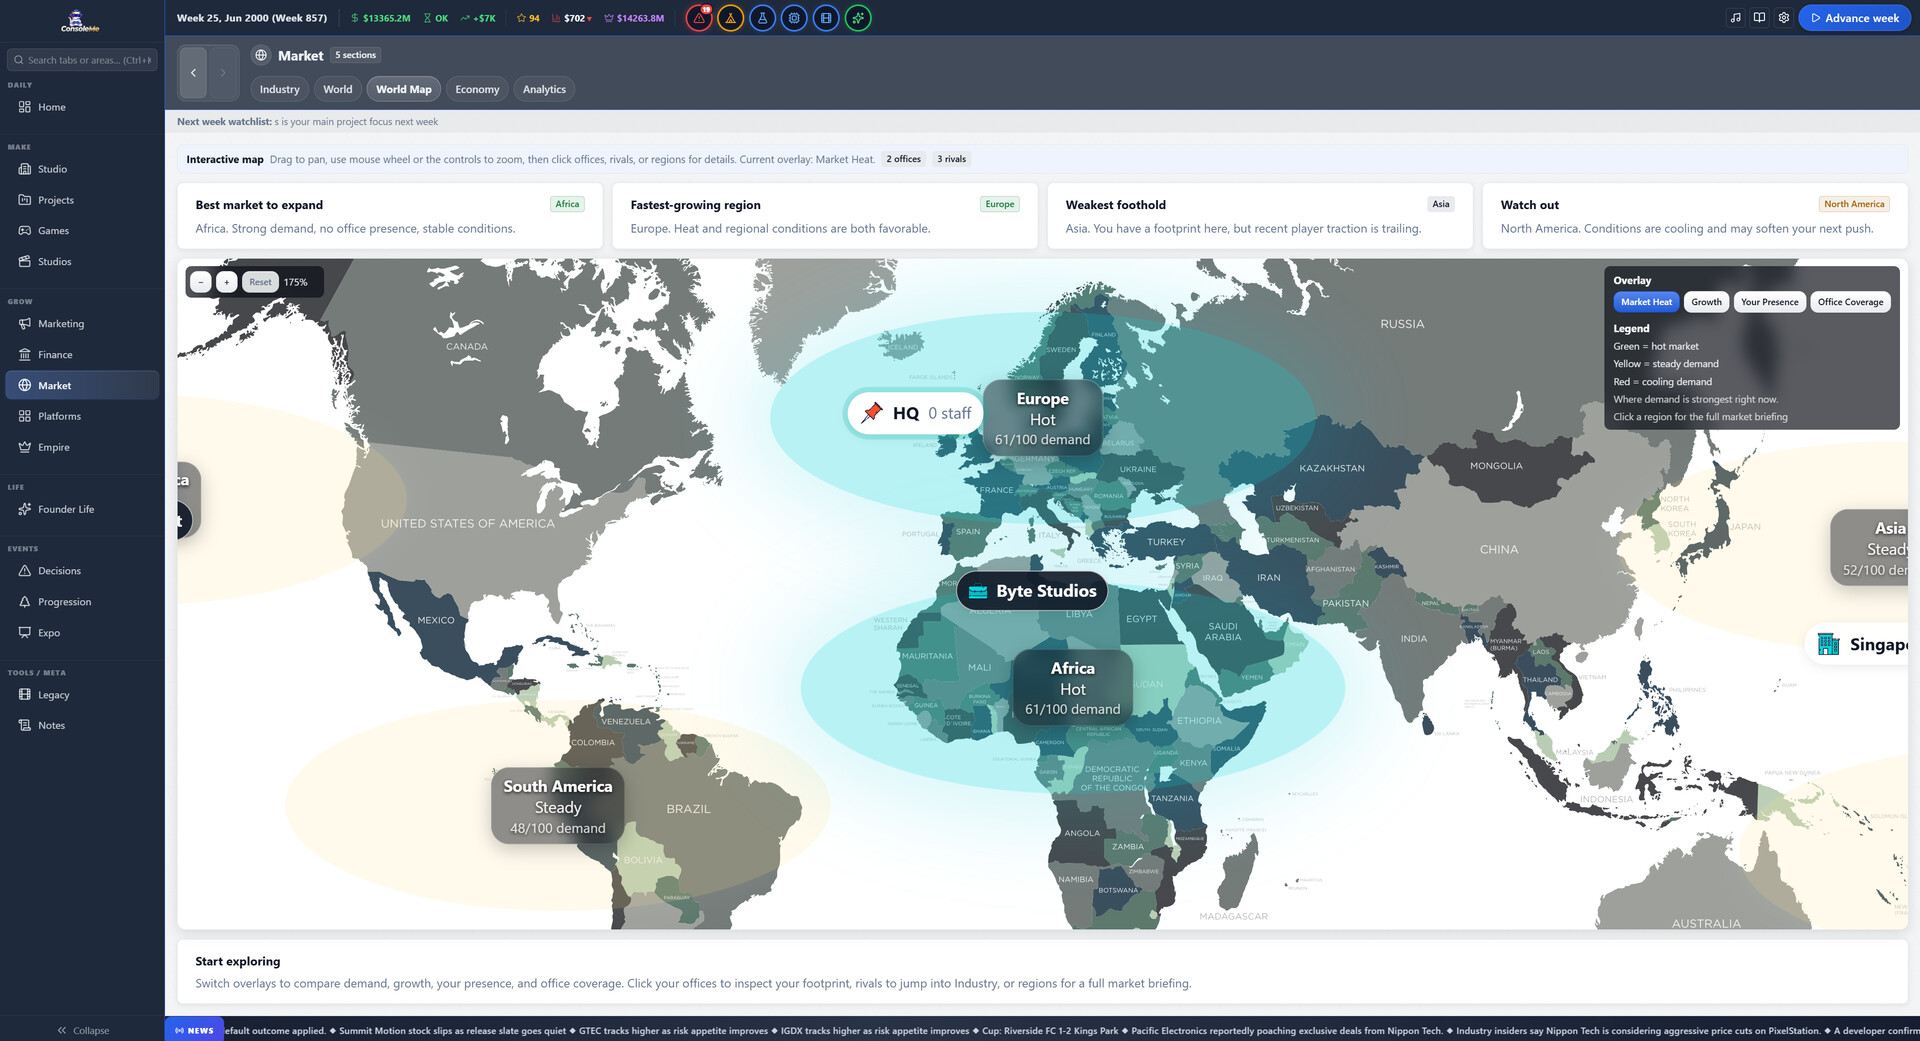The width and height of the screenshot is (1920, 1041).
Task: Focus the search tabs input field
Action: 82,60
